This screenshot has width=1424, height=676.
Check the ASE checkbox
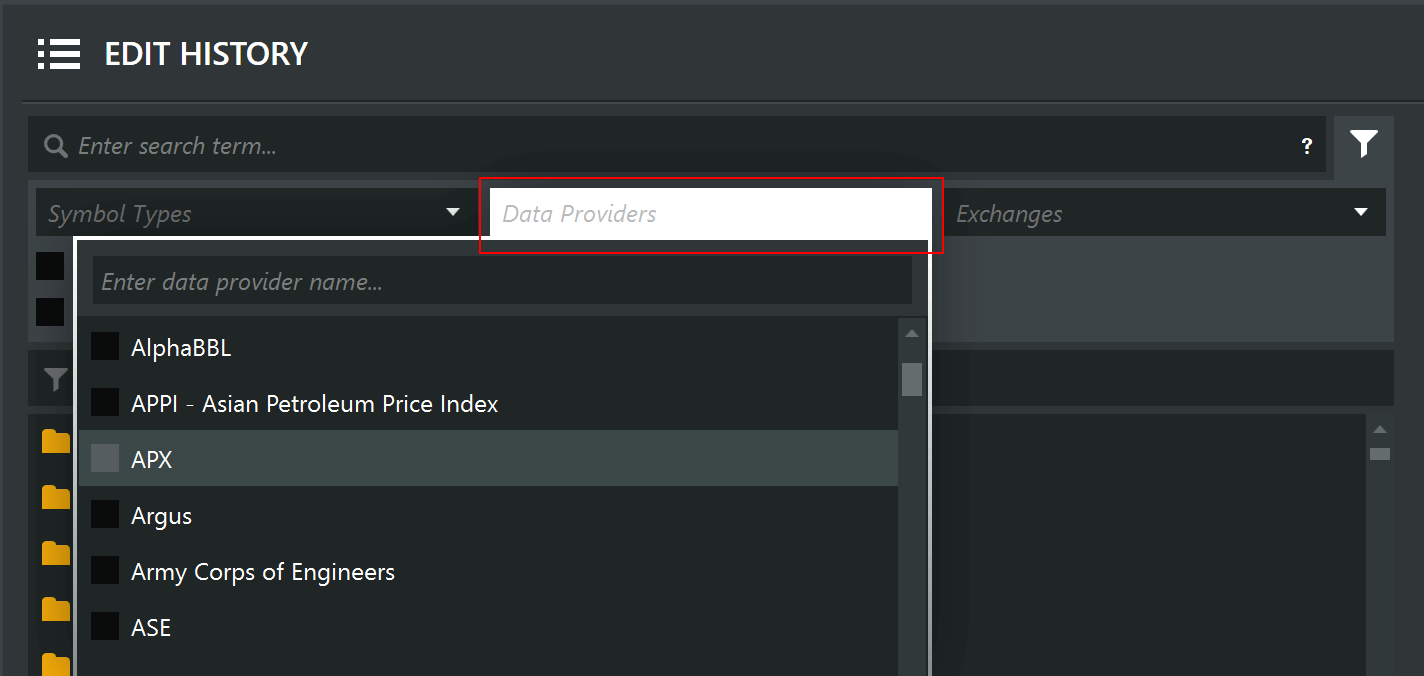coord(105,627)
